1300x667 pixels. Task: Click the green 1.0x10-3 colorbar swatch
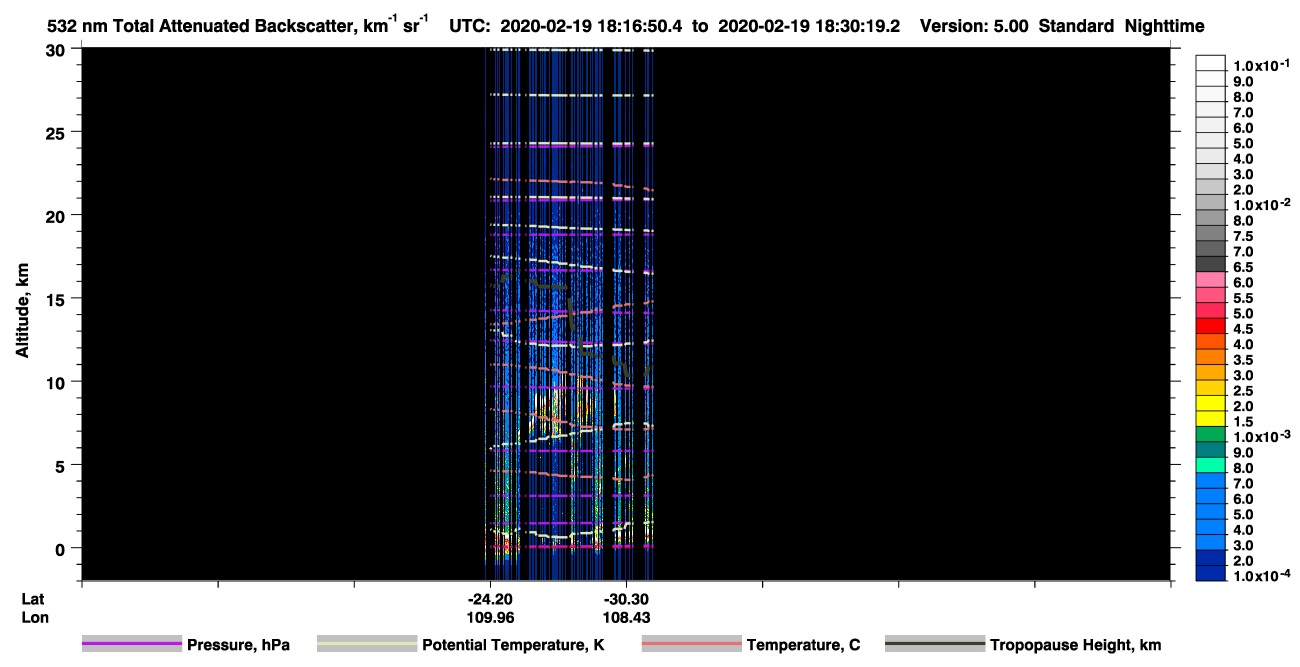(x=1211, y=434)
